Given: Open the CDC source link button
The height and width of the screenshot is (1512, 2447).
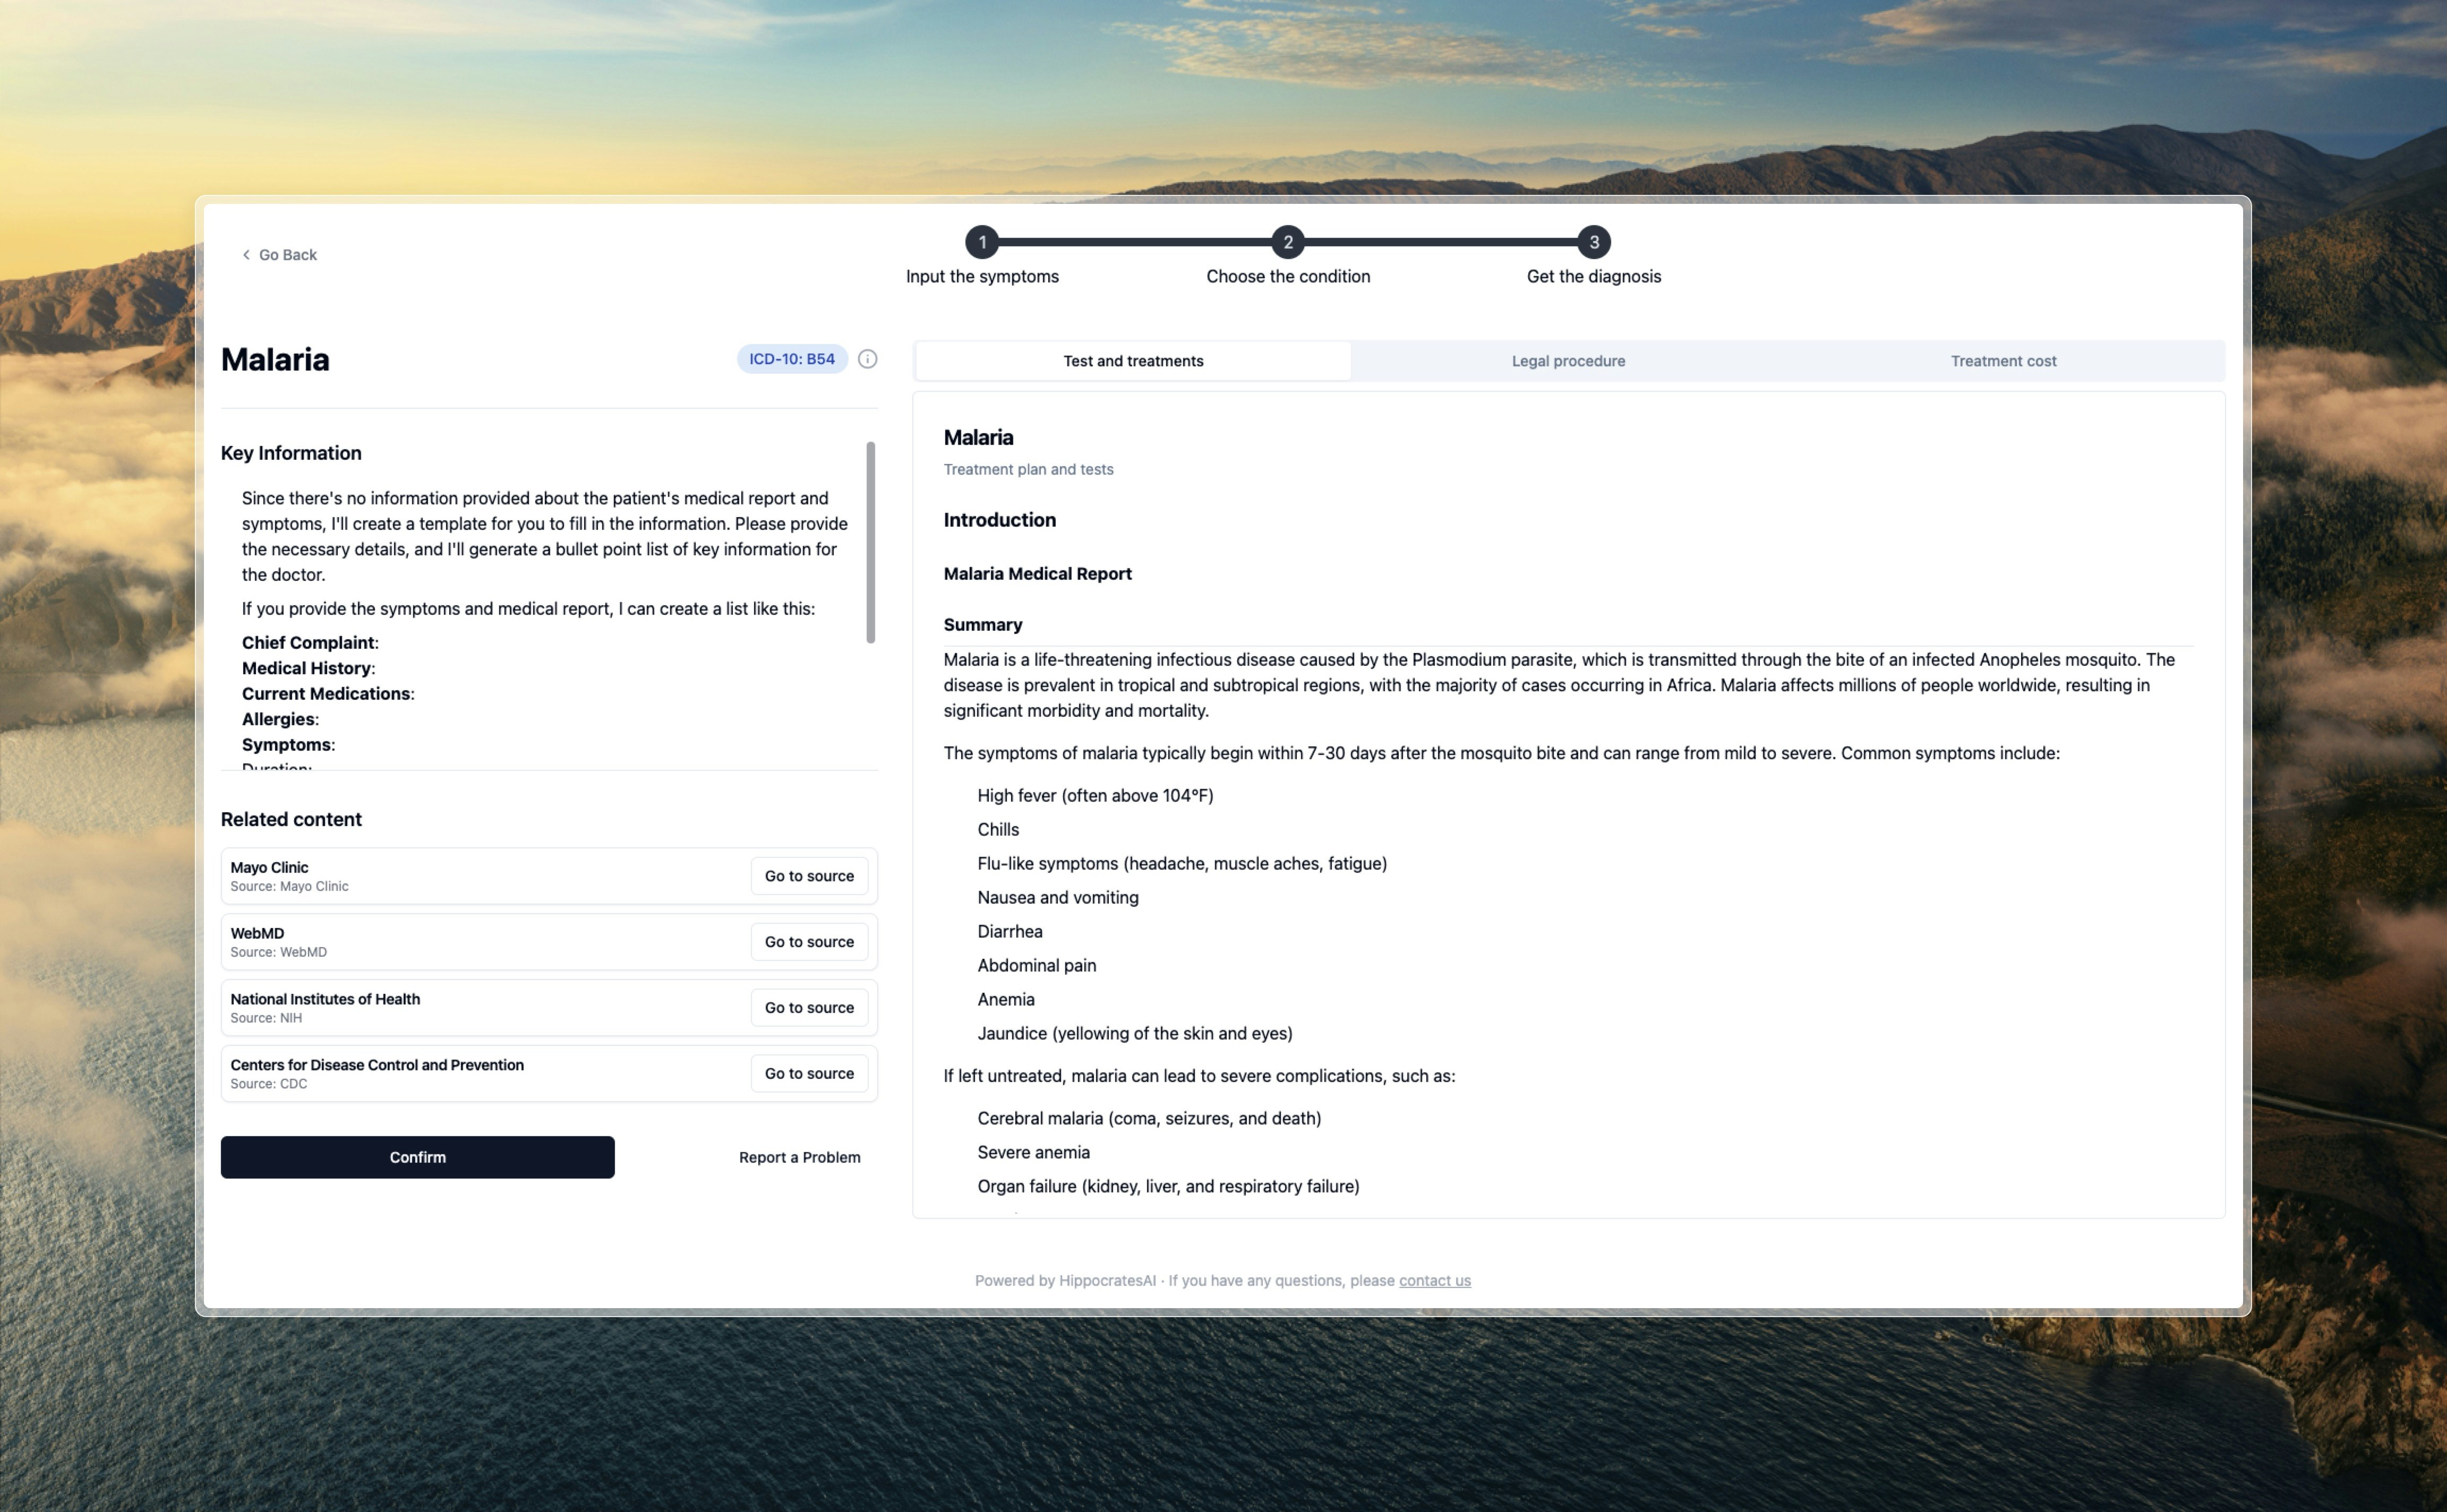Looking at the screenshot, I should 808,1074.
